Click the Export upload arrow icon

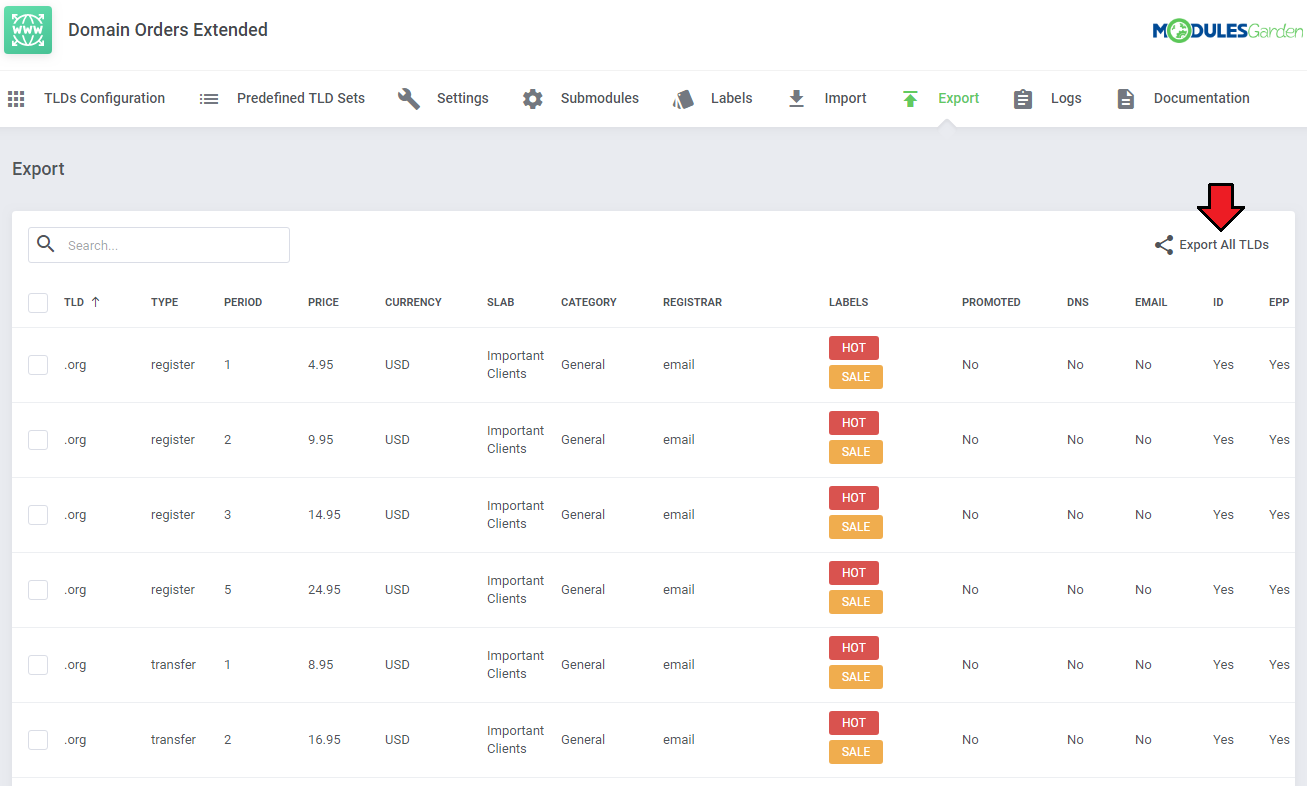point(910,99)
